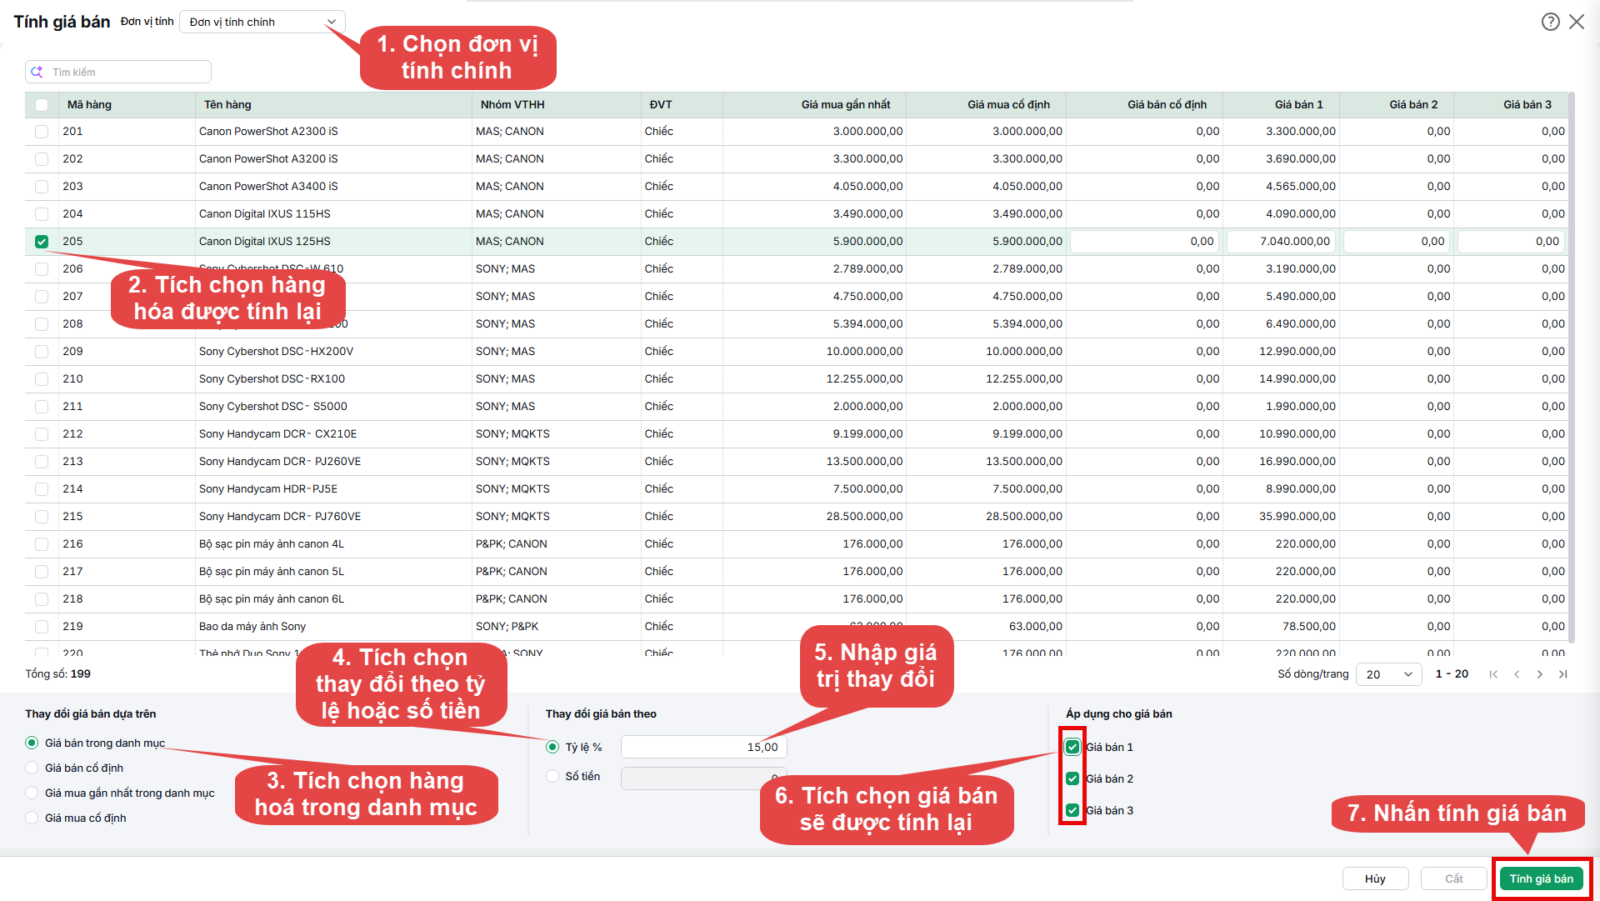Toggle the Giá bán 1 checkbox
This screenshot has width=1600, height=901.
click(x=1072, y=747)
